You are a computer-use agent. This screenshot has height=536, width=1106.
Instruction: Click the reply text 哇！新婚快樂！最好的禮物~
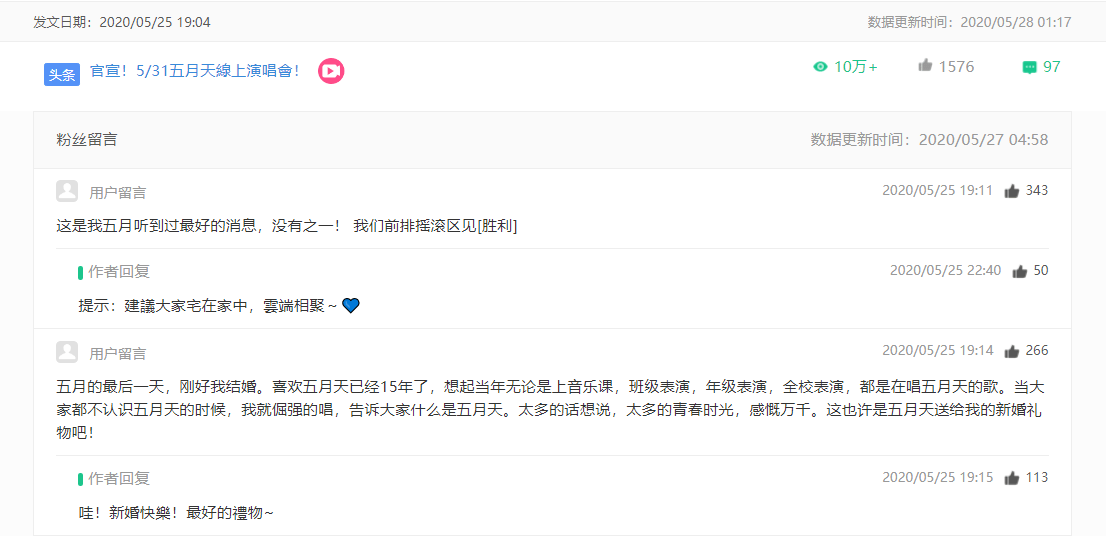point(176,513)
